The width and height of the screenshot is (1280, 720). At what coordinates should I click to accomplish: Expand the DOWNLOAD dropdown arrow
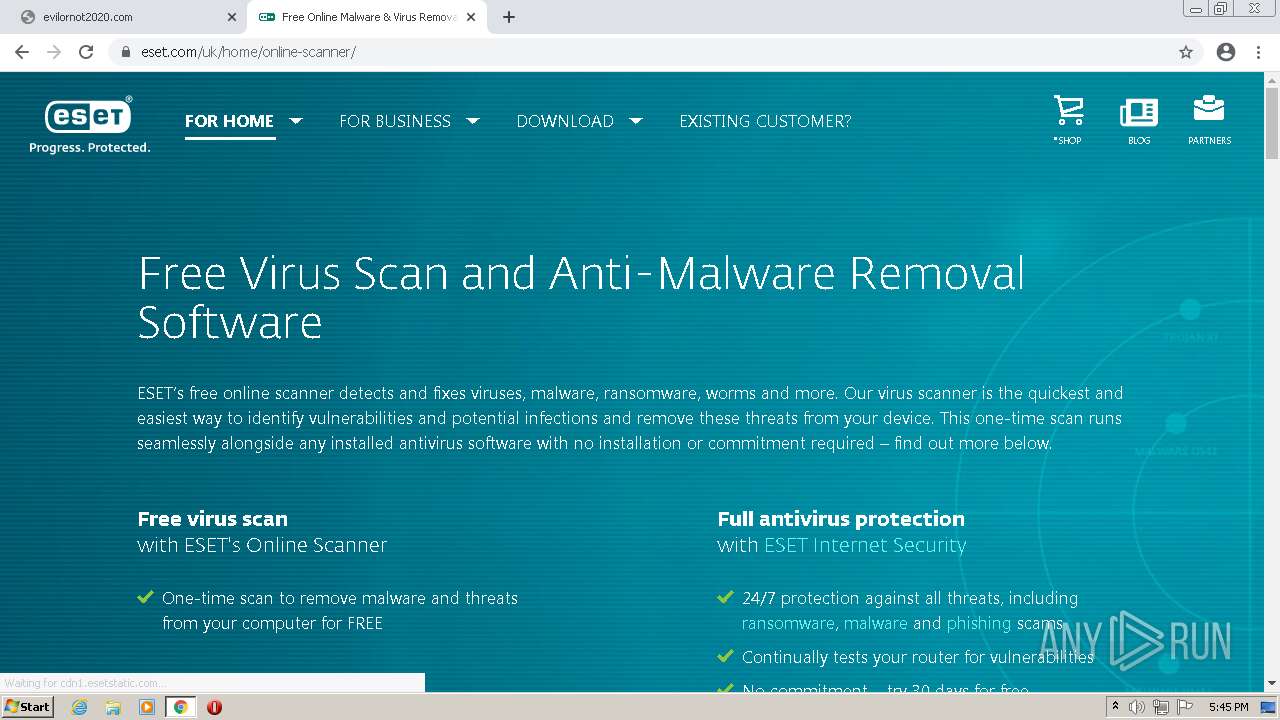point(636,121)
